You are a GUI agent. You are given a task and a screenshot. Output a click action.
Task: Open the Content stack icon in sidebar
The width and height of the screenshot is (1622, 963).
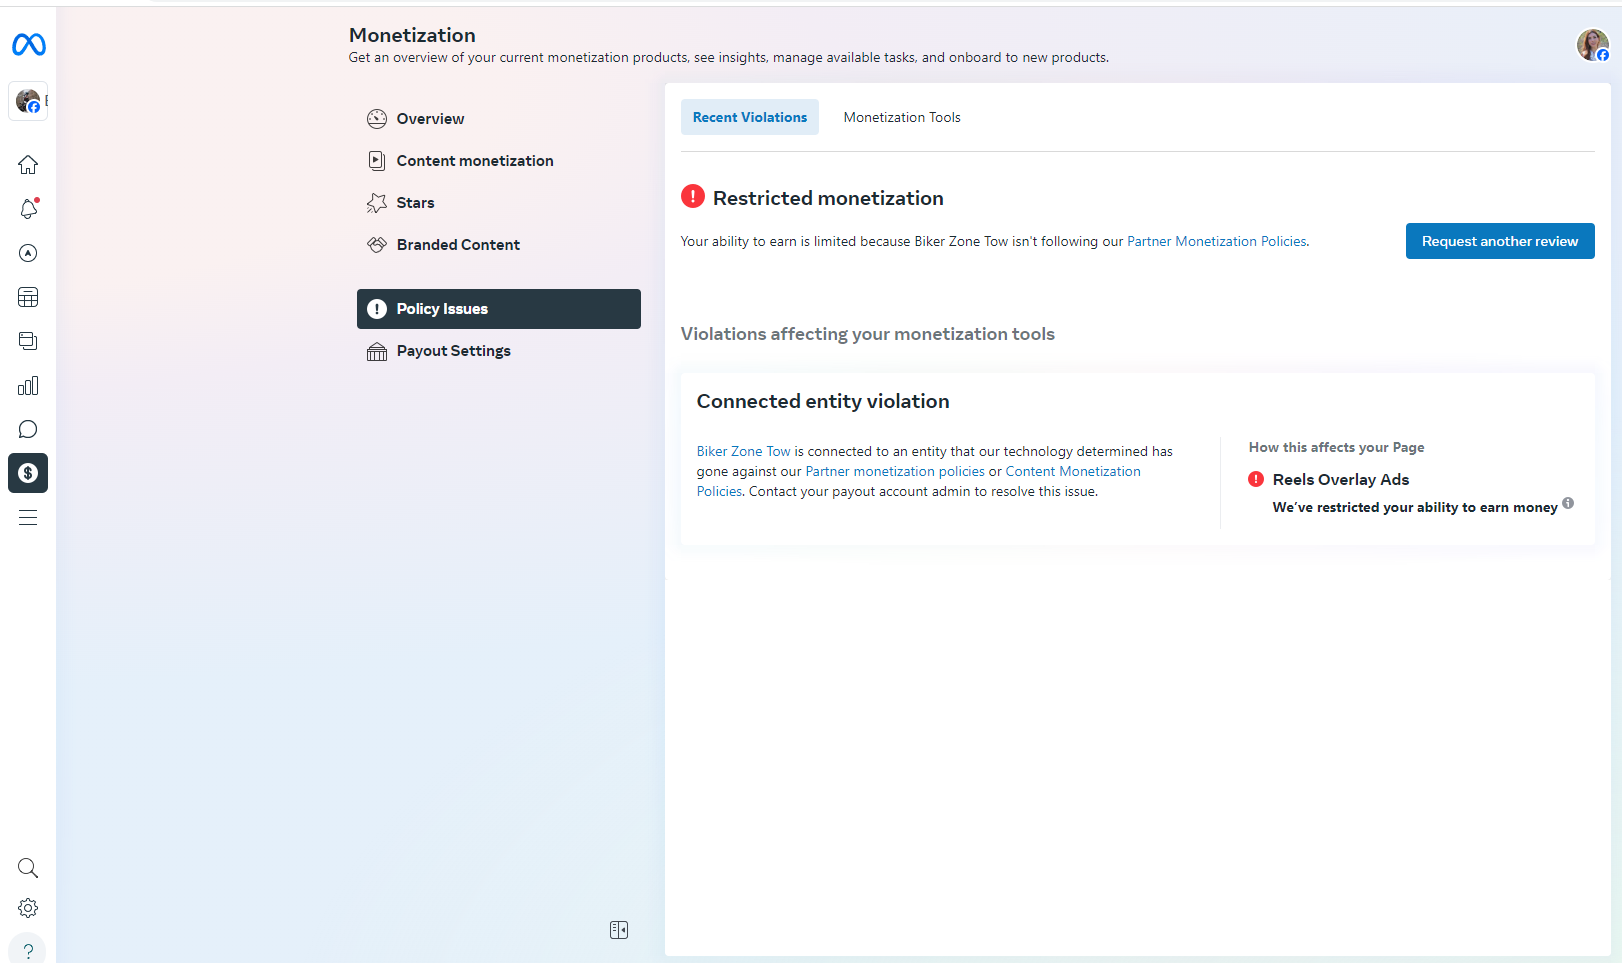28,341
